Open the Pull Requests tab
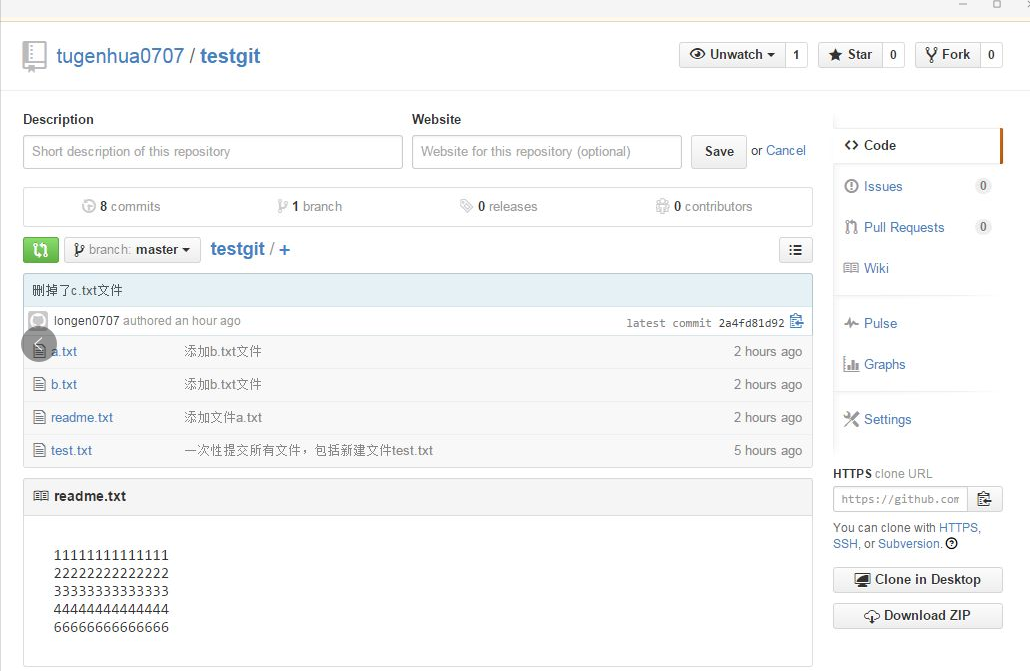 coord(918,227)
